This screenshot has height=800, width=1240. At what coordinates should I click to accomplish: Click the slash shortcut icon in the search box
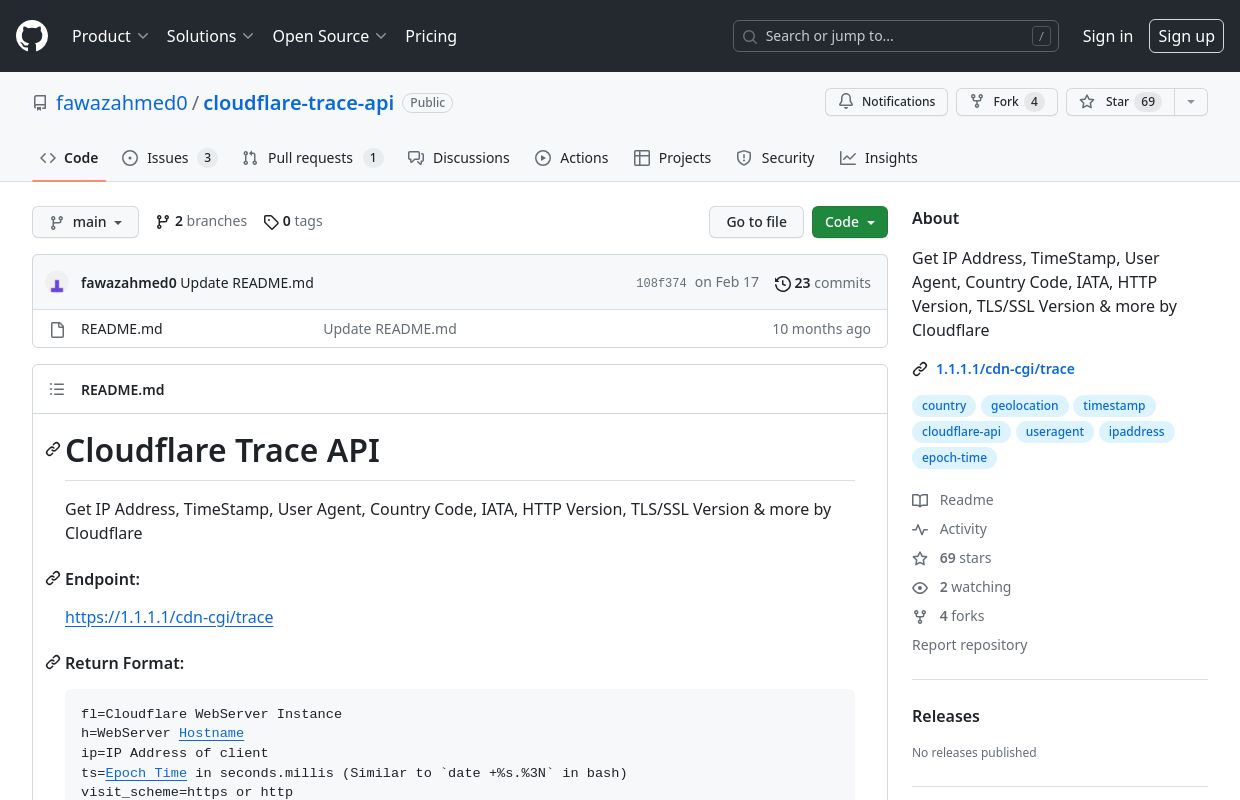click(1042, 36)
